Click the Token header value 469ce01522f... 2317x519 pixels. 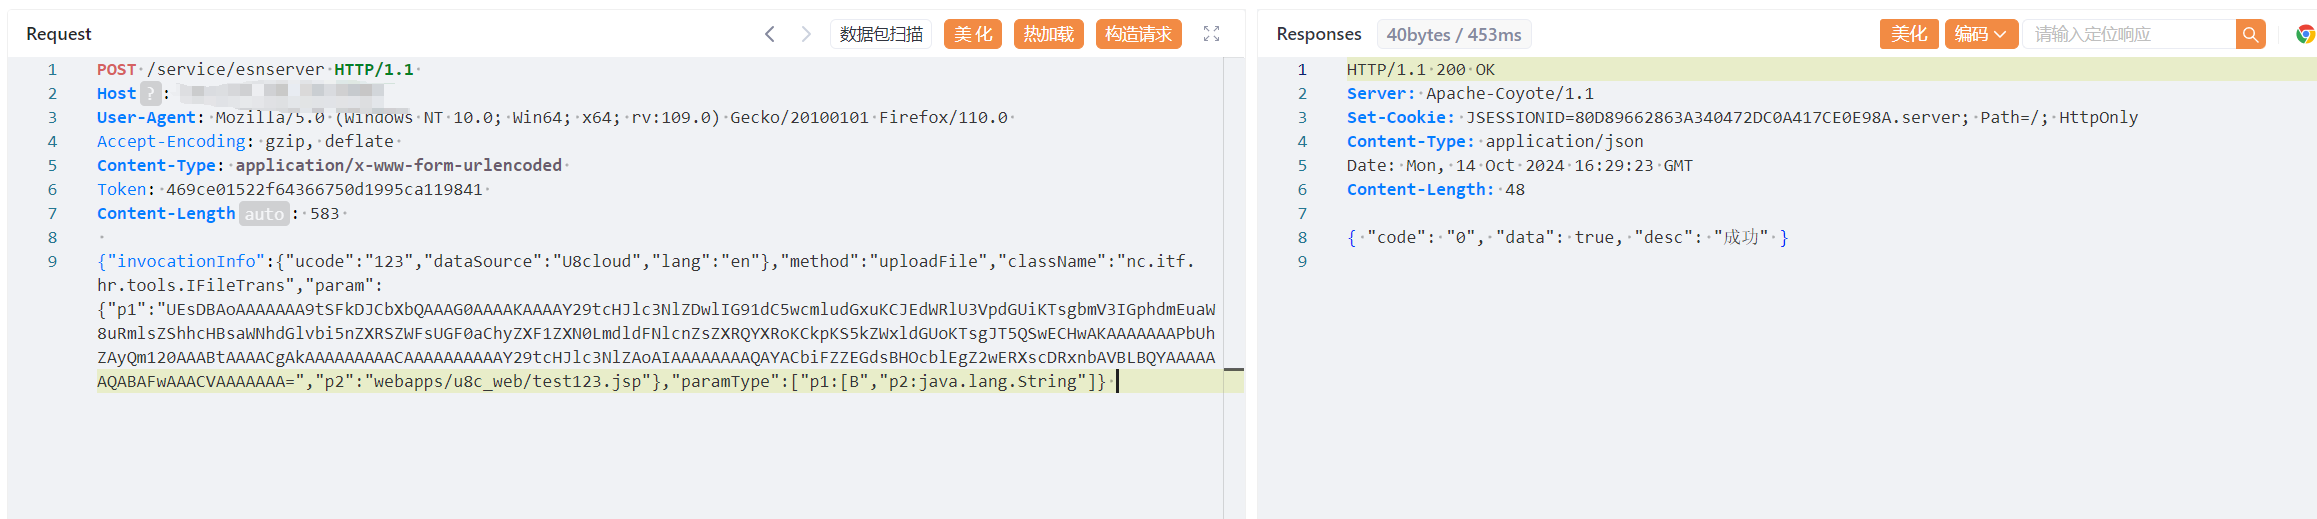(324, 190)
